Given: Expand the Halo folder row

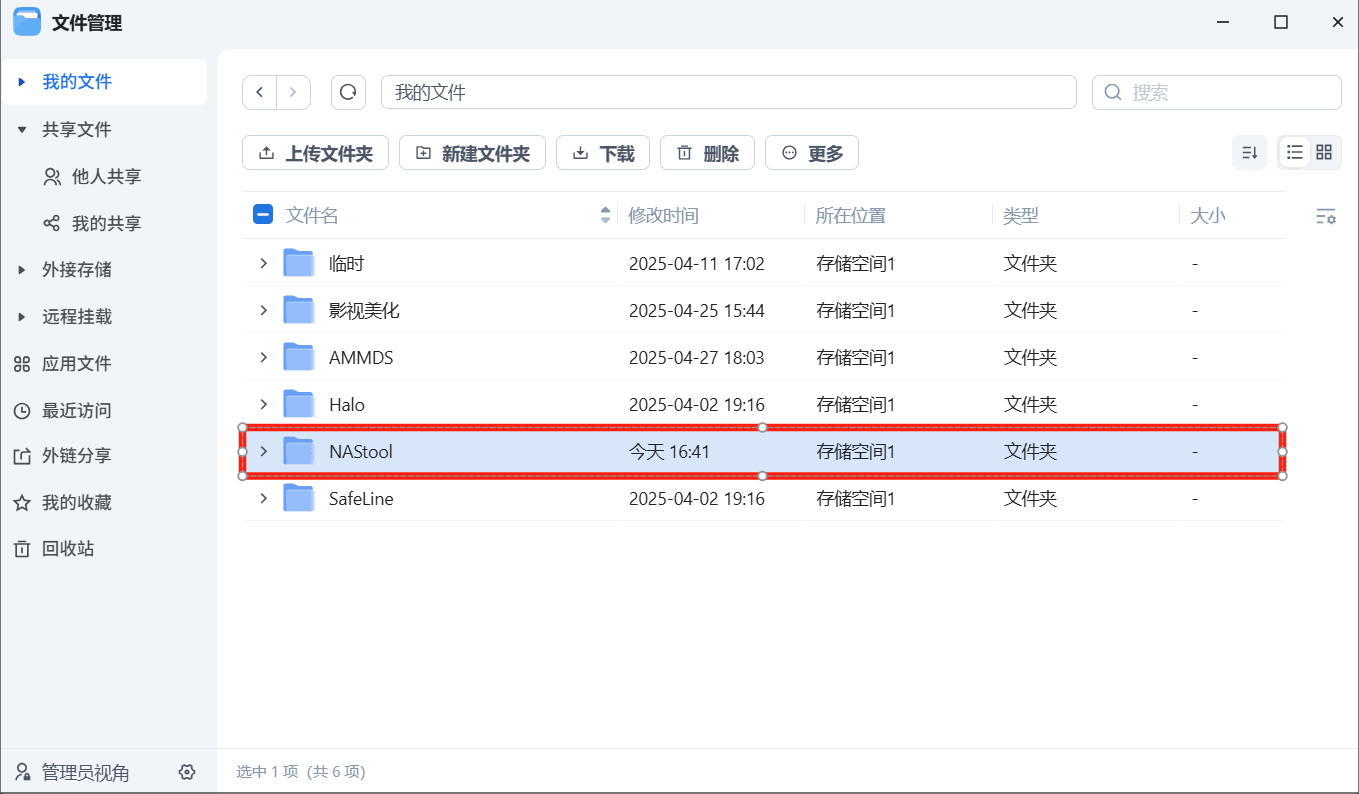Looking at the screenshot, I should click(x=264, y=404).
